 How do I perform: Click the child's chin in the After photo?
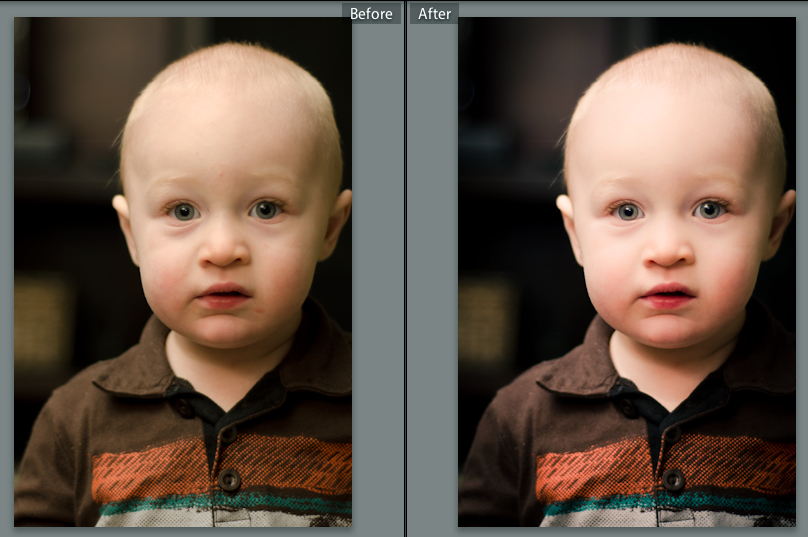pyautogui.click(x=667, y=328)
